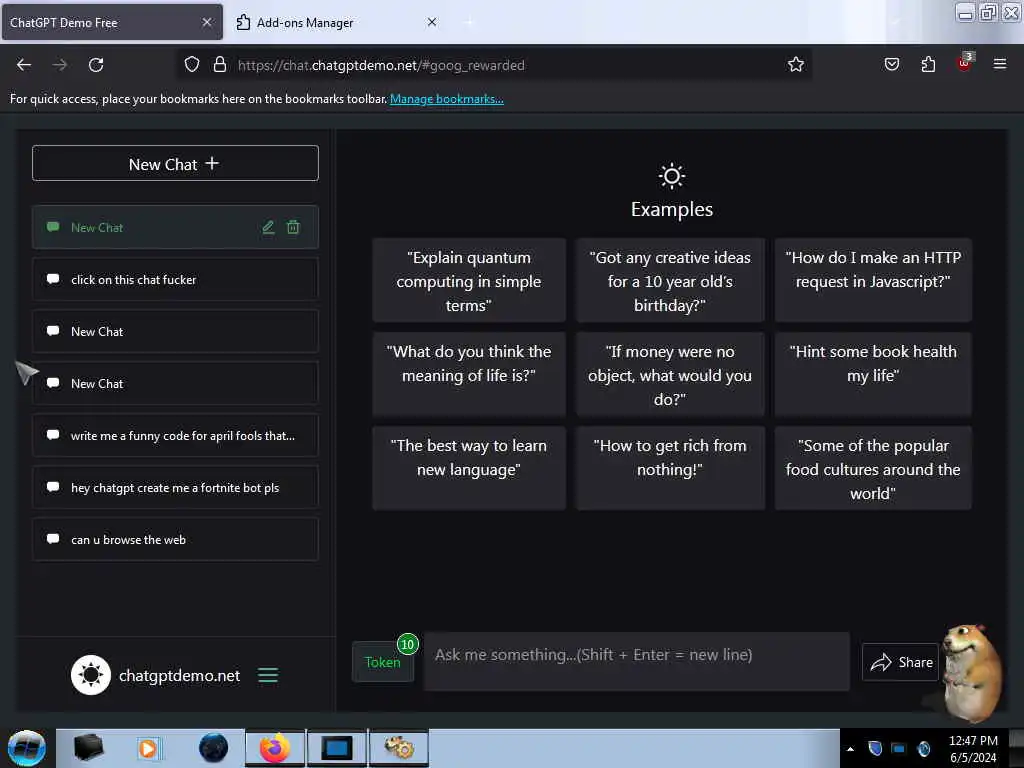This screenshot has height=768, width=1024.
Task: Select 'How to get rich from nothing!' example
Action: [670, 468]
